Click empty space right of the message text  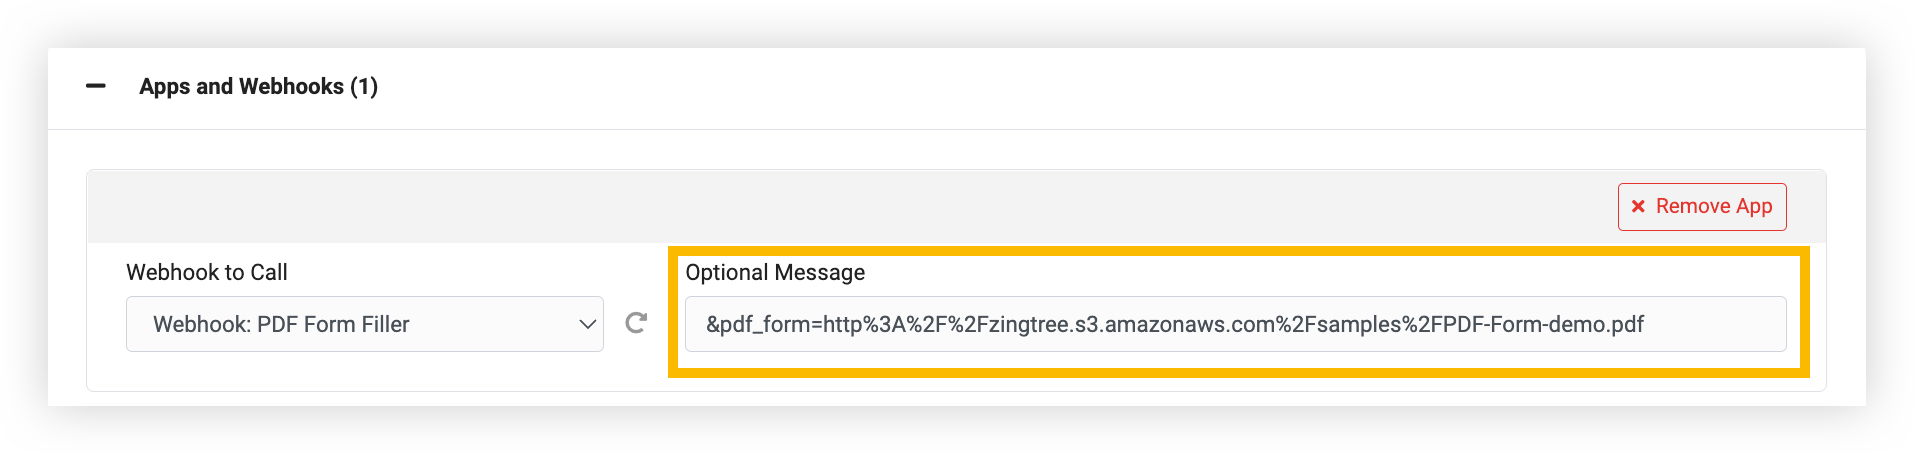point(1715,324)
